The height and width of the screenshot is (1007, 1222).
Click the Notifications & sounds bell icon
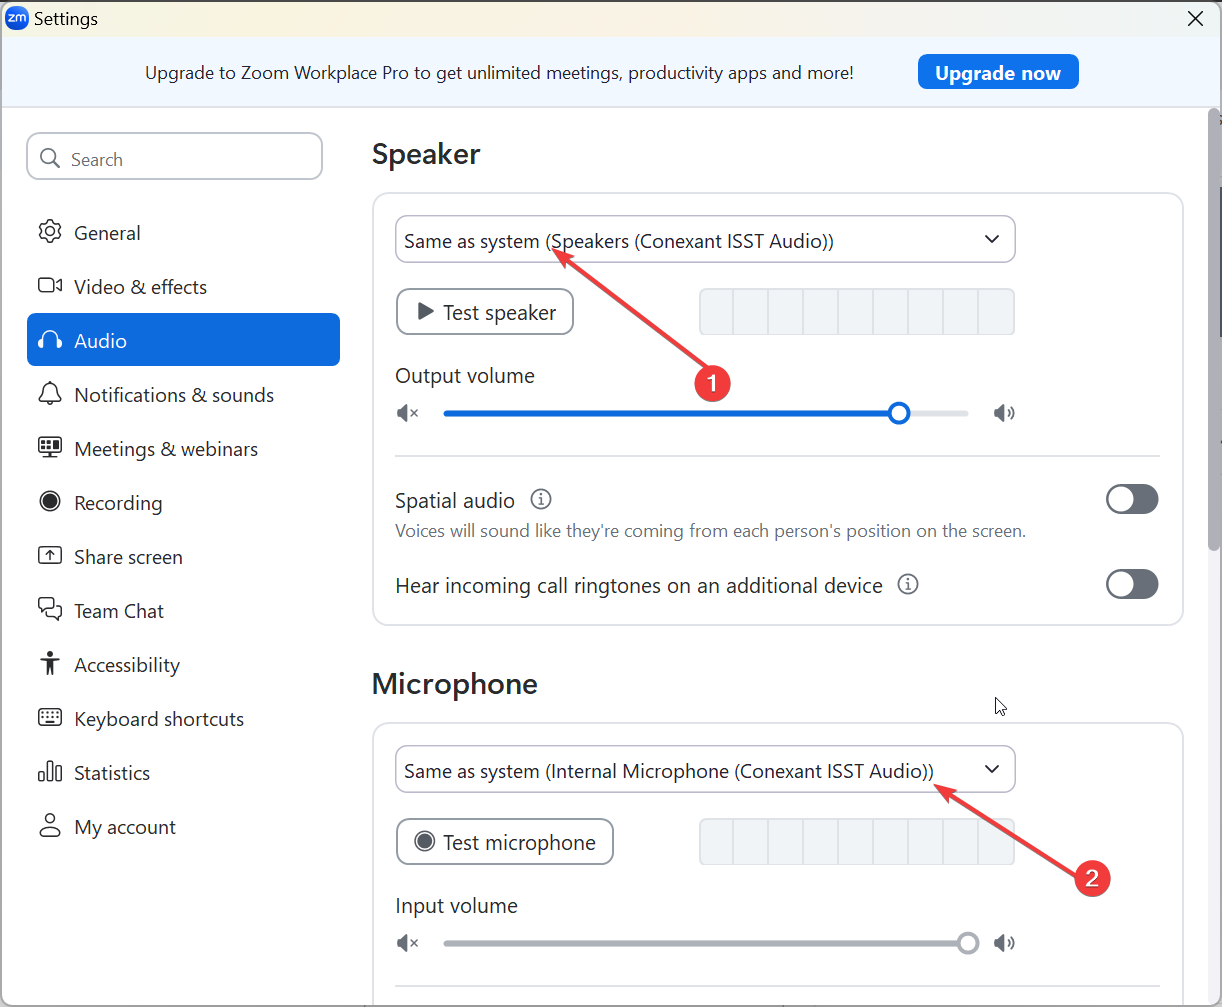tap(50, 394)
